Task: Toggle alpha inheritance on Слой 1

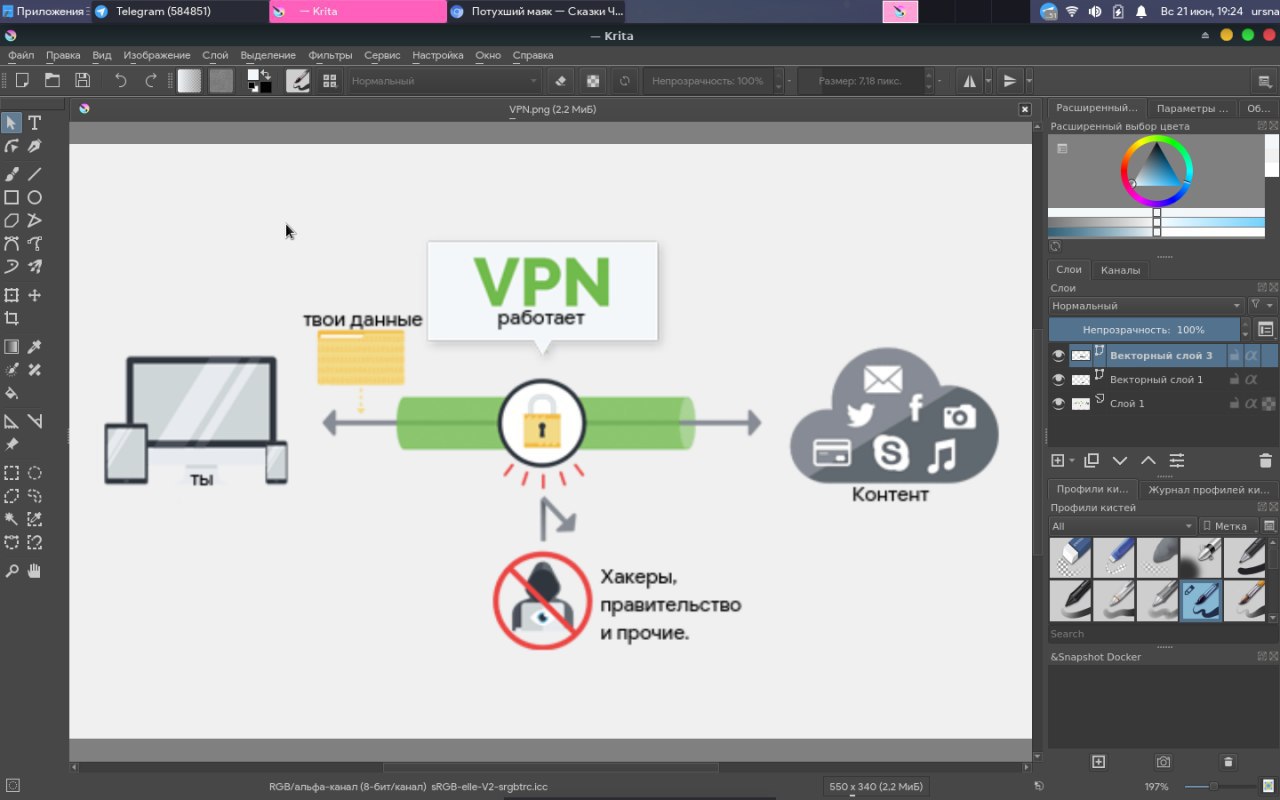Action: point(1251,403)
